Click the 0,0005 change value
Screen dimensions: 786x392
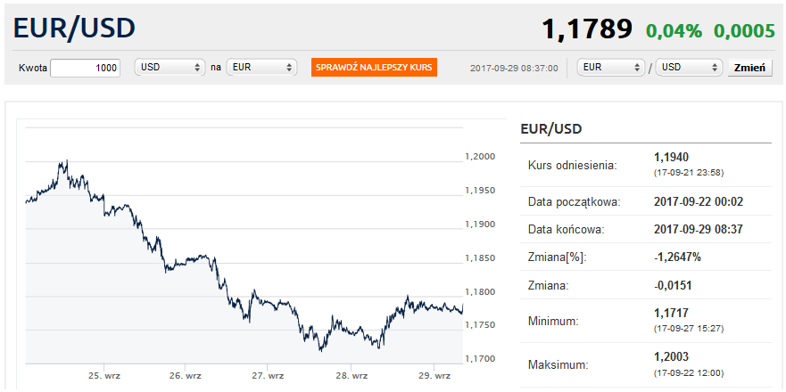coord(744,31)
